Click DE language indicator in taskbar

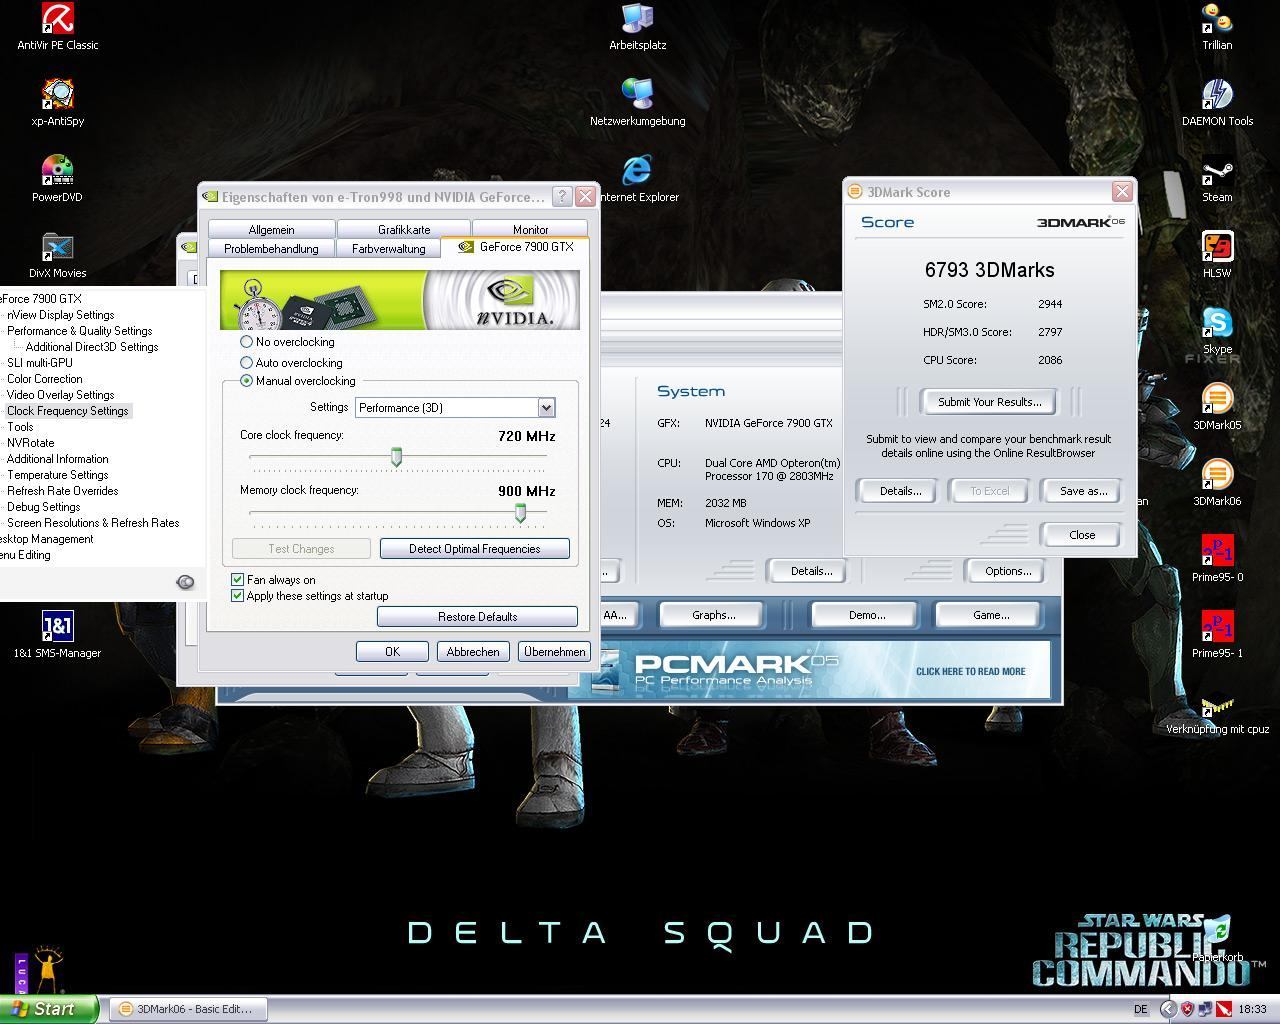click(x=1141, y=1009)
